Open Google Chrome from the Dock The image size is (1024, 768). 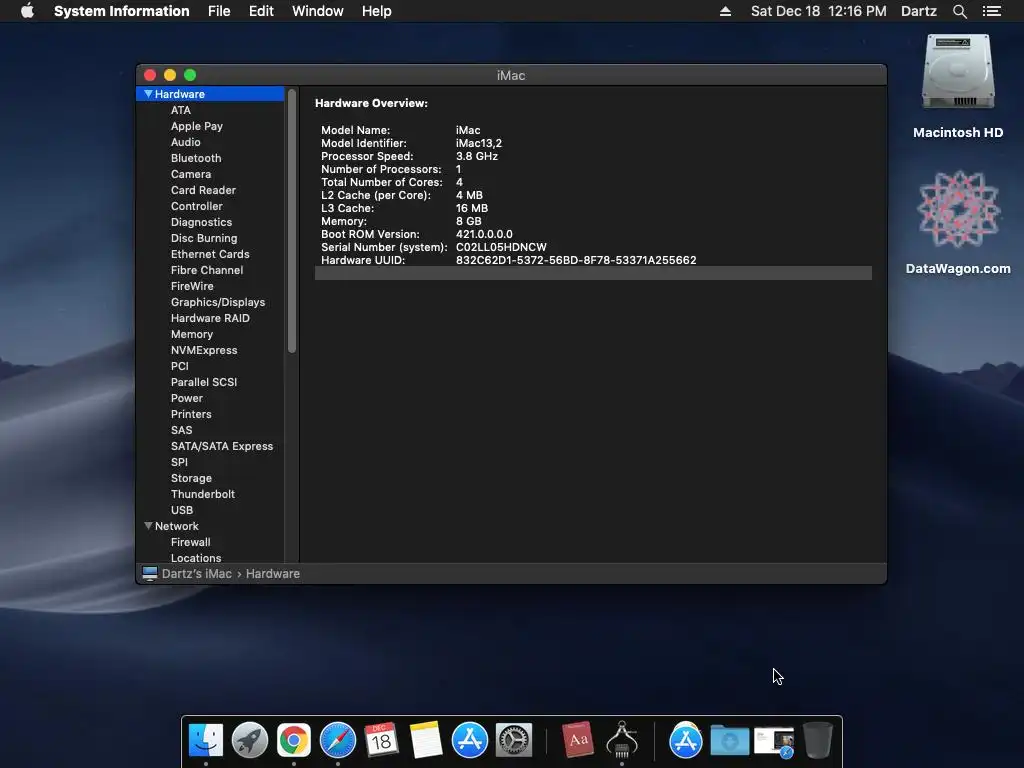click(294, 741)
